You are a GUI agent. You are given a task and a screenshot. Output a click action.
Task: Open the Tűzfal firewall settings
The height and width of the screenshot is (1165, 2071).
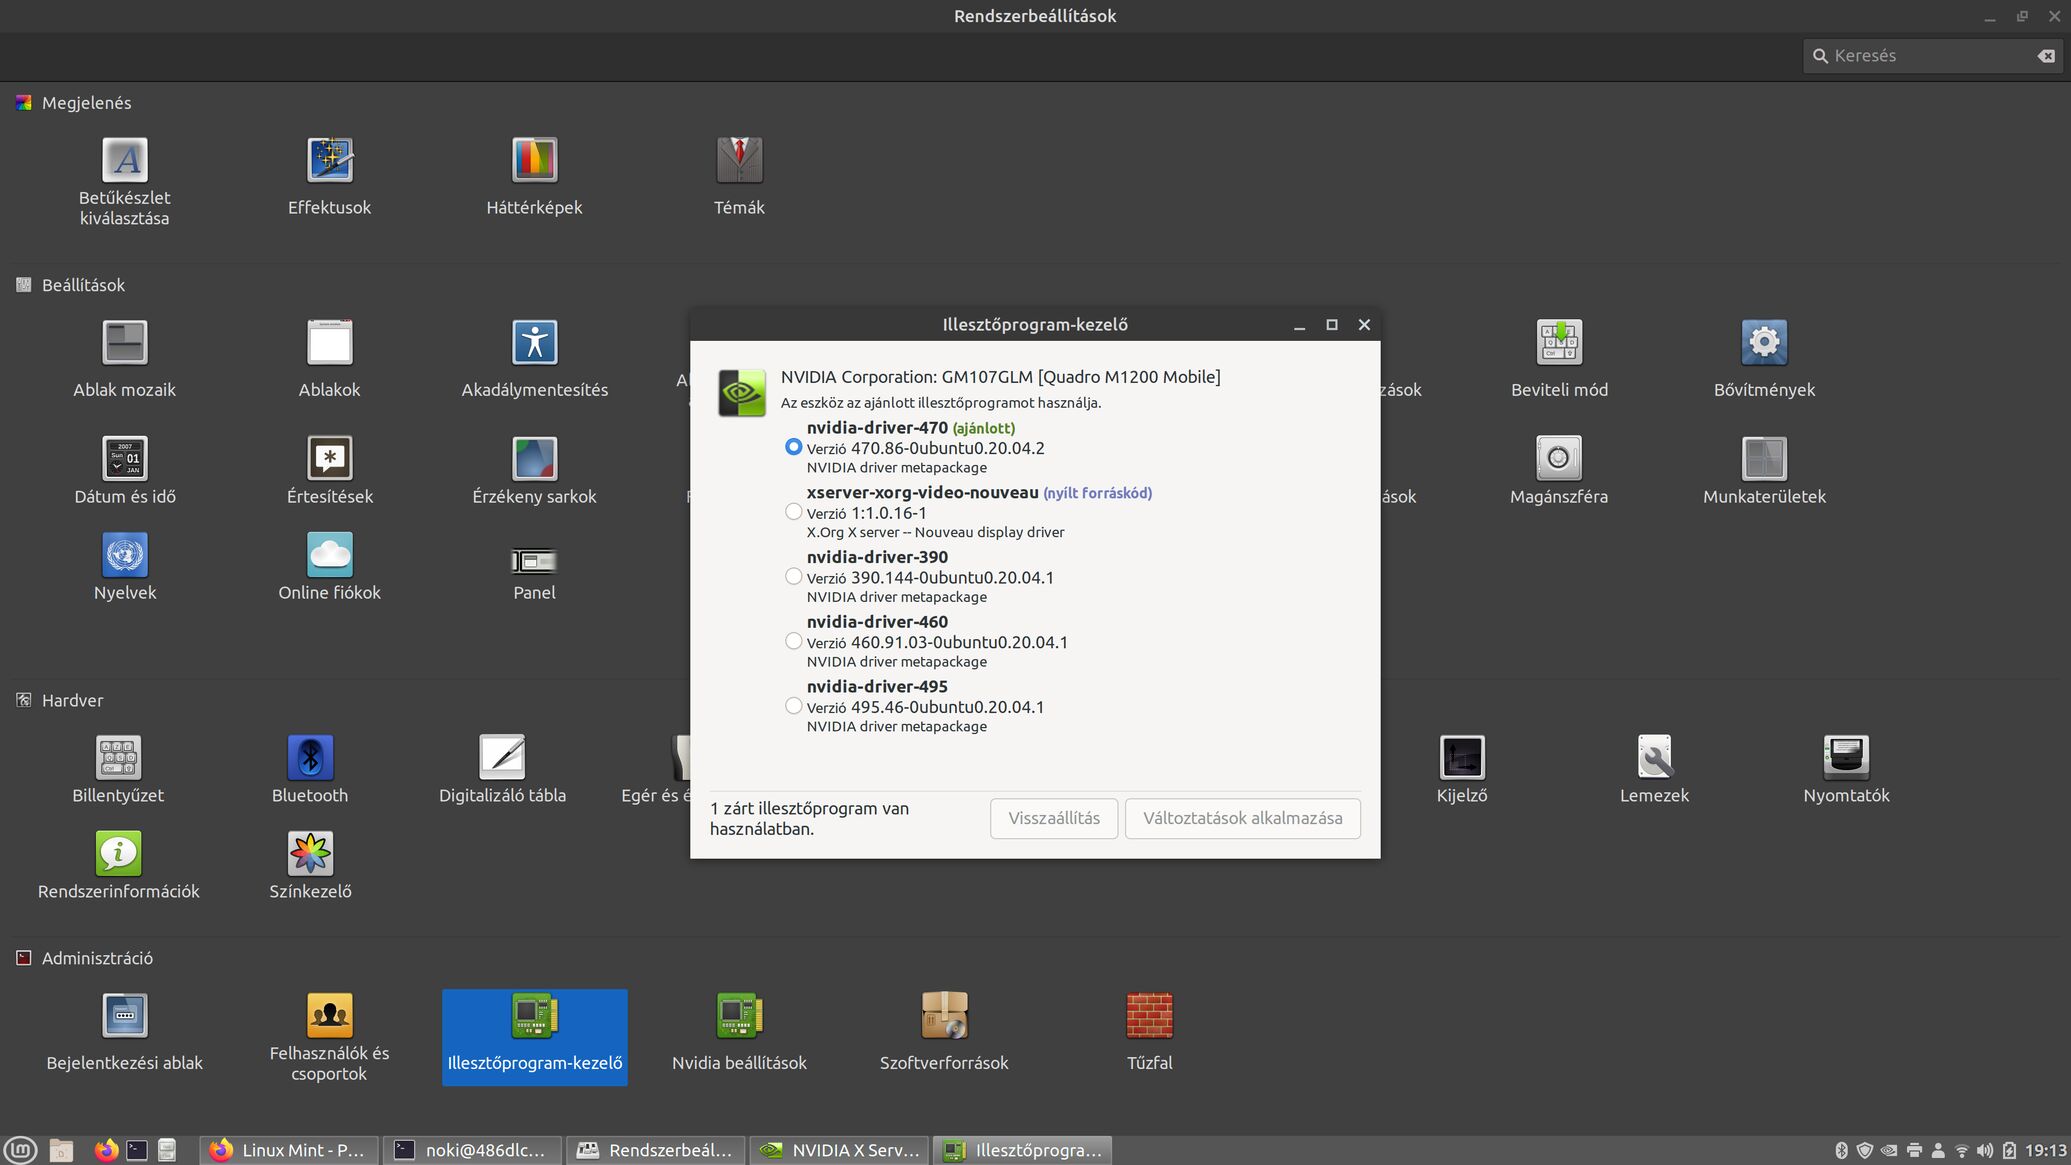[1149, 1032]
